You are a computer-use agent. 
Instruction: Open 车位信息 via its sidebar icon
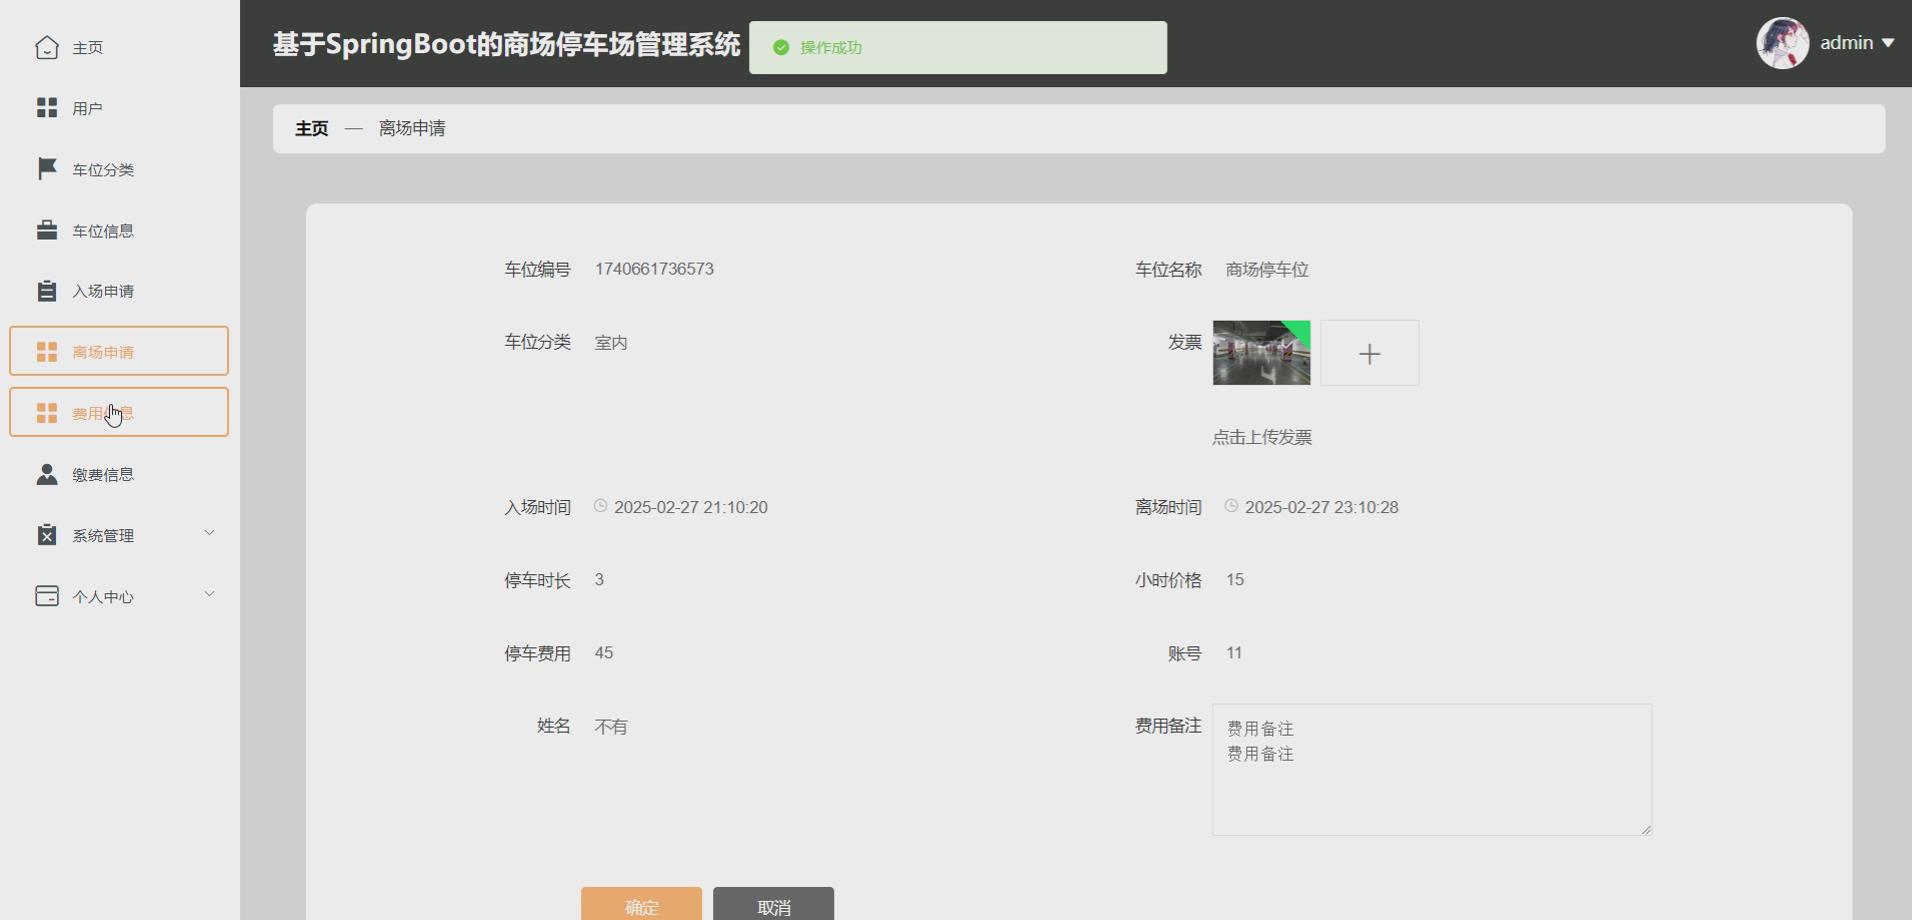tap(46, 229)
